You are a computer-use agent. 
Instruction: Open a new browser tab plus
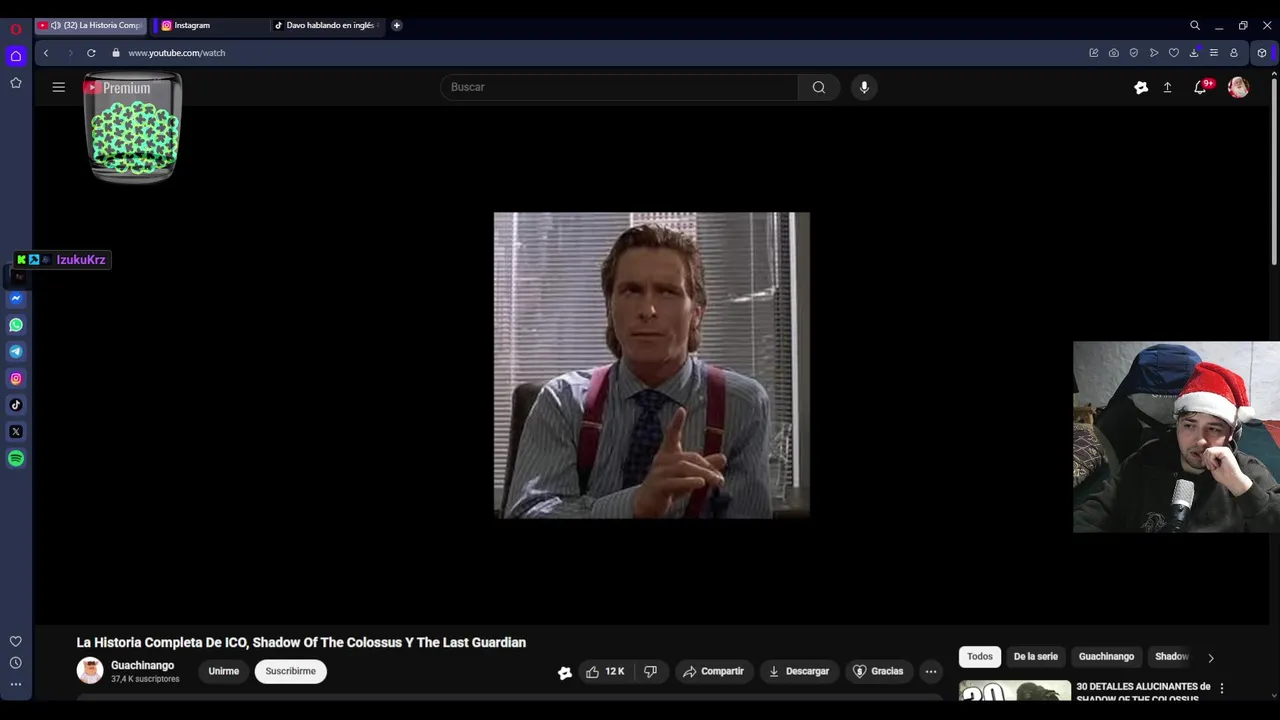pyautogui.click(x=397, y=25)
